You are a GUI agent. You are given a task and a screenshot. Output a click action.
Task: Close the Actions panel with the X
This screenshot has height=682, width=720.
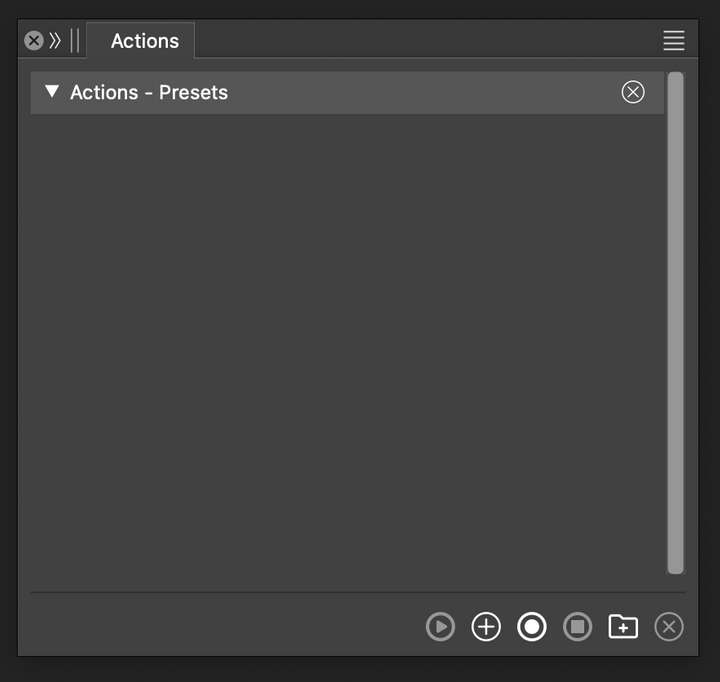coord(34,40)
